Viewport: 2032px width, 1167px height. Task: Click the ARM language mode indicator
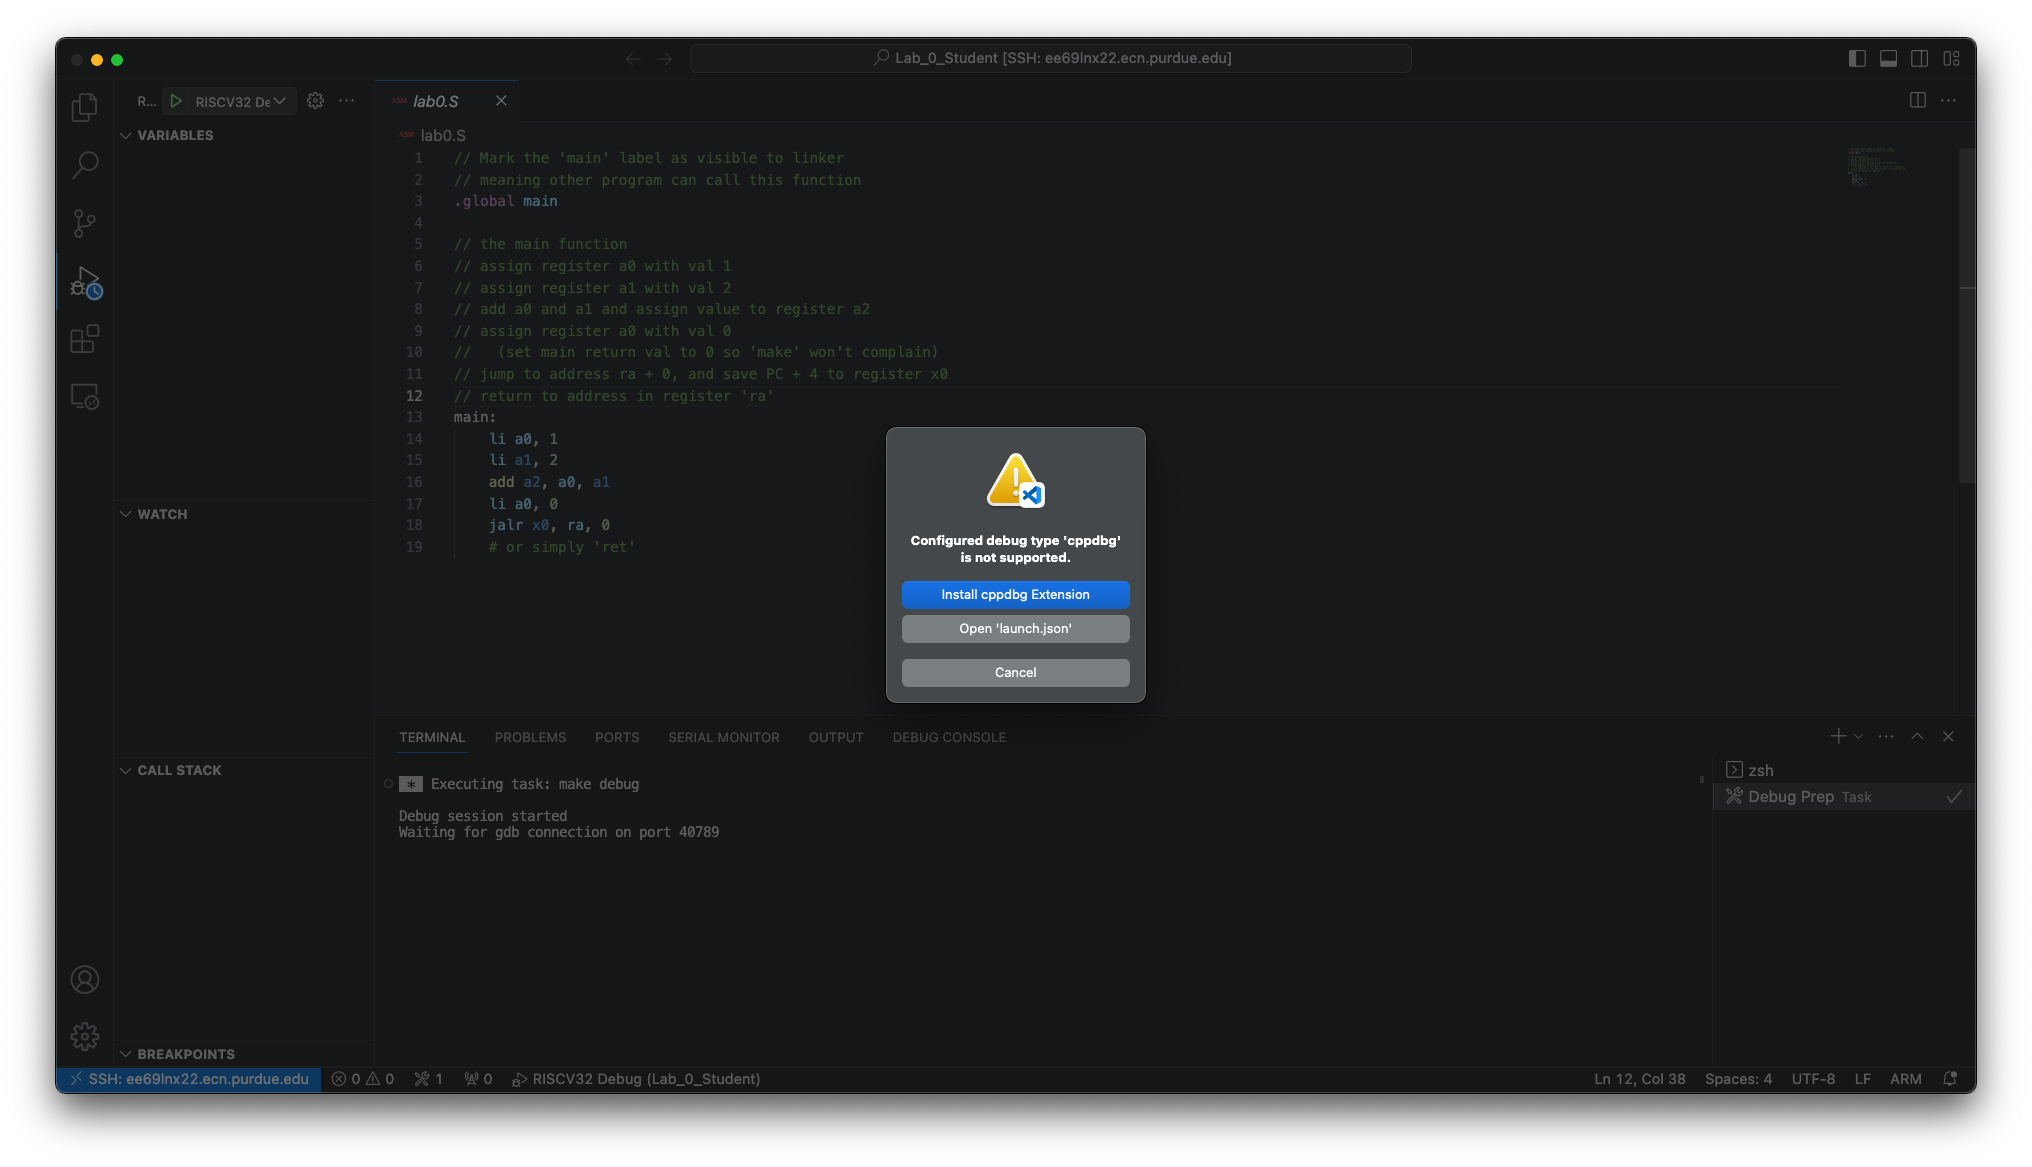[x=1905, y=1079]
